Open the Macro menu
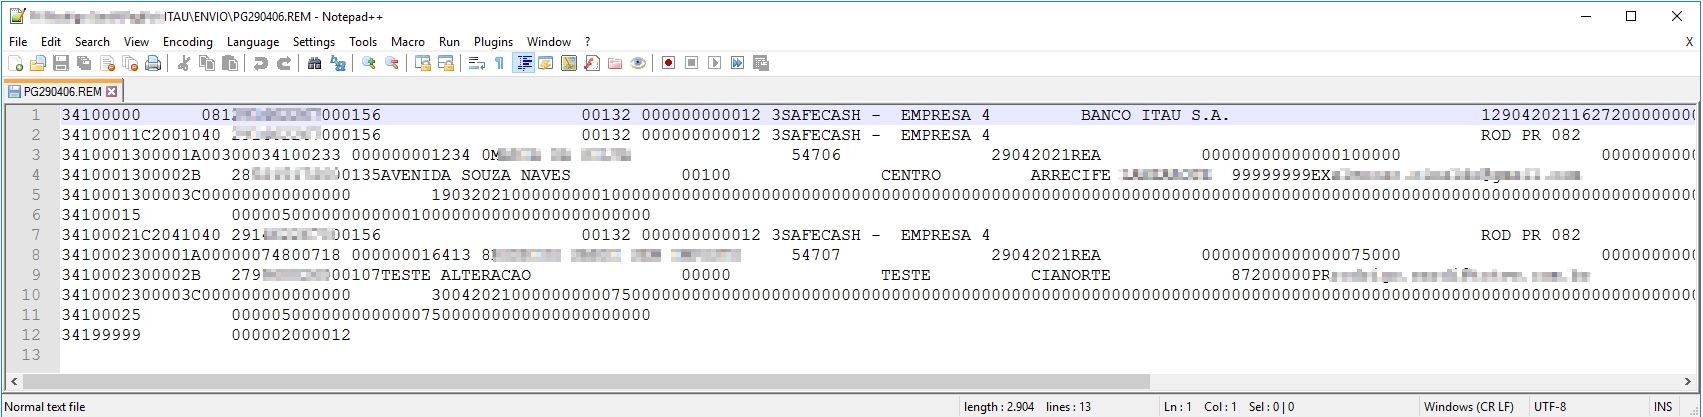The height and width of the screenshot is (417, 1703). [x=408, y=42]
